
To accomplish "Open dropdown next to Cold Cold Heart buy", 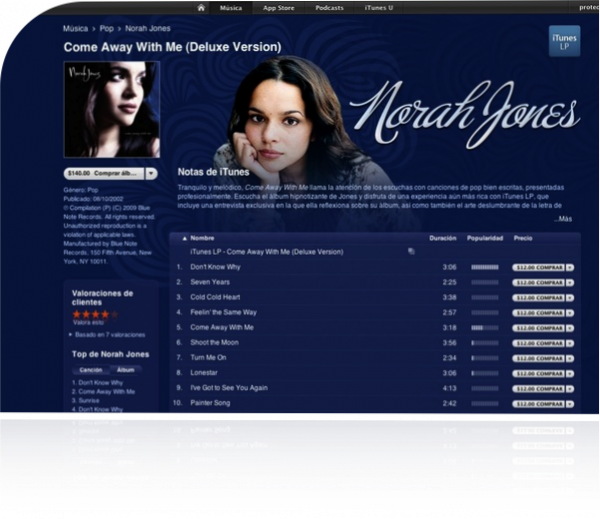I will pyautogui.click(x=570, y=298).
